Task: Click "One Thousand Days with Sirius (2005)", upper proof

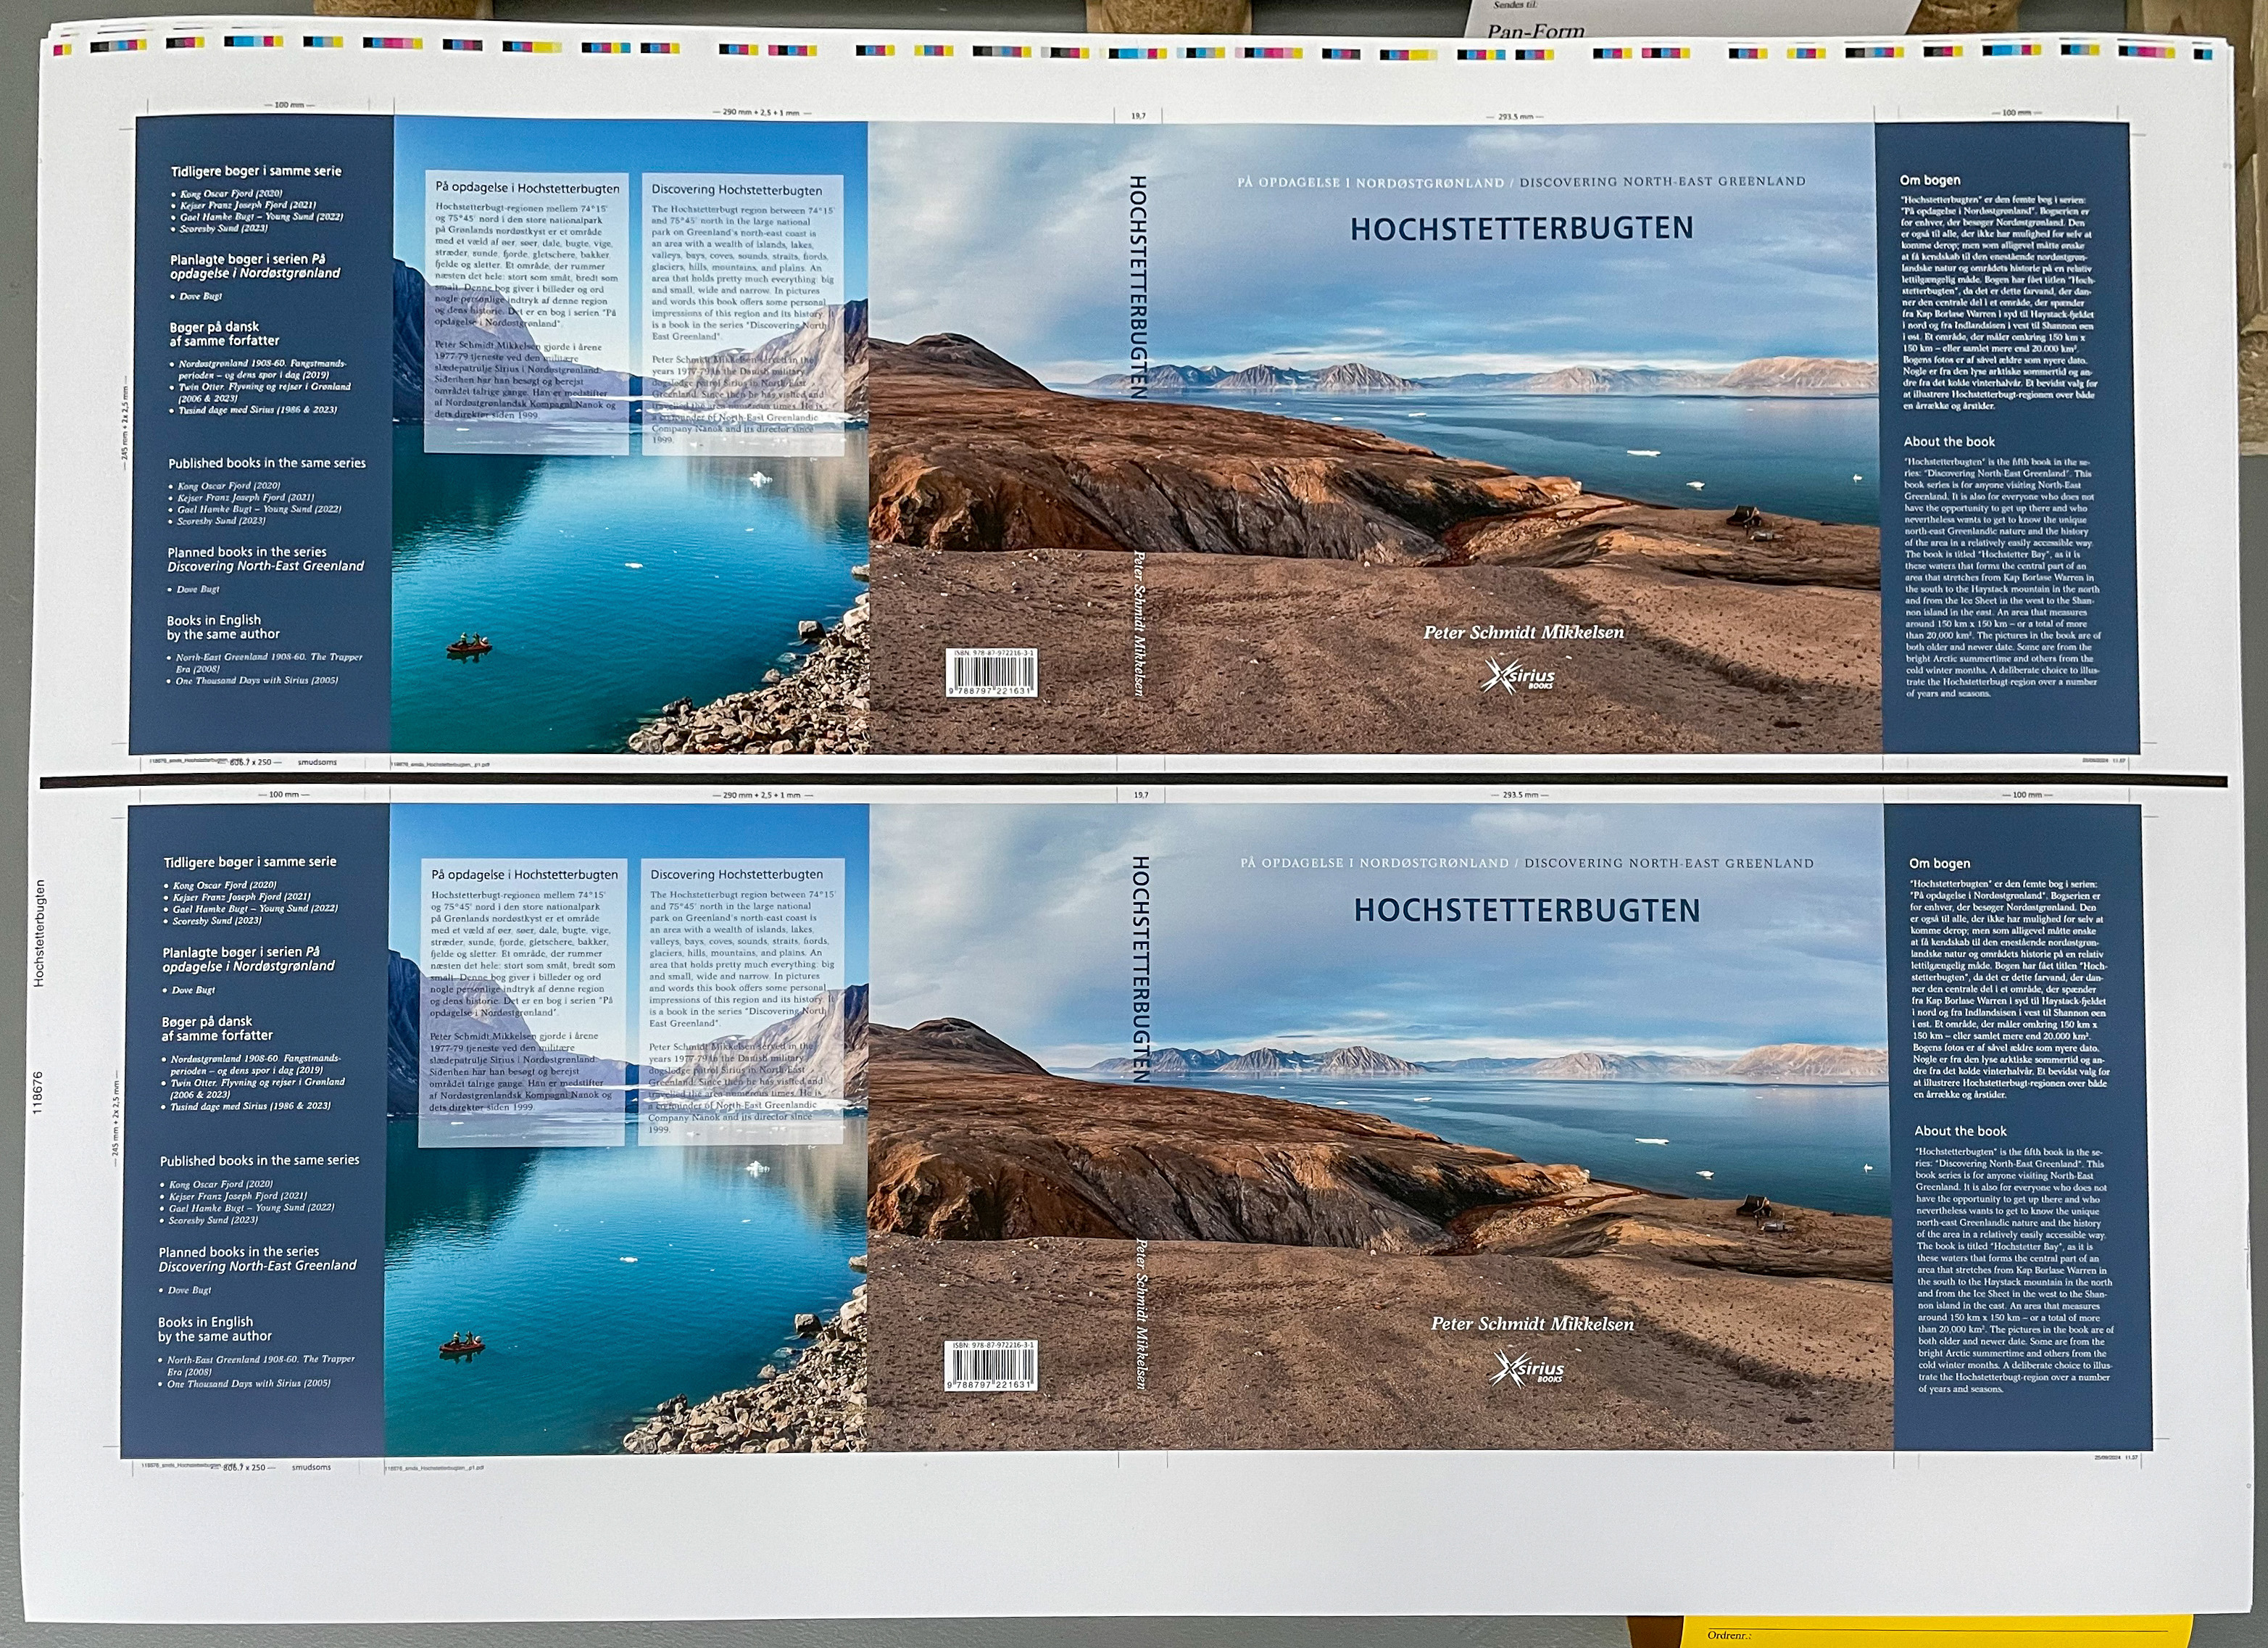Action: (x=258, y=681)
